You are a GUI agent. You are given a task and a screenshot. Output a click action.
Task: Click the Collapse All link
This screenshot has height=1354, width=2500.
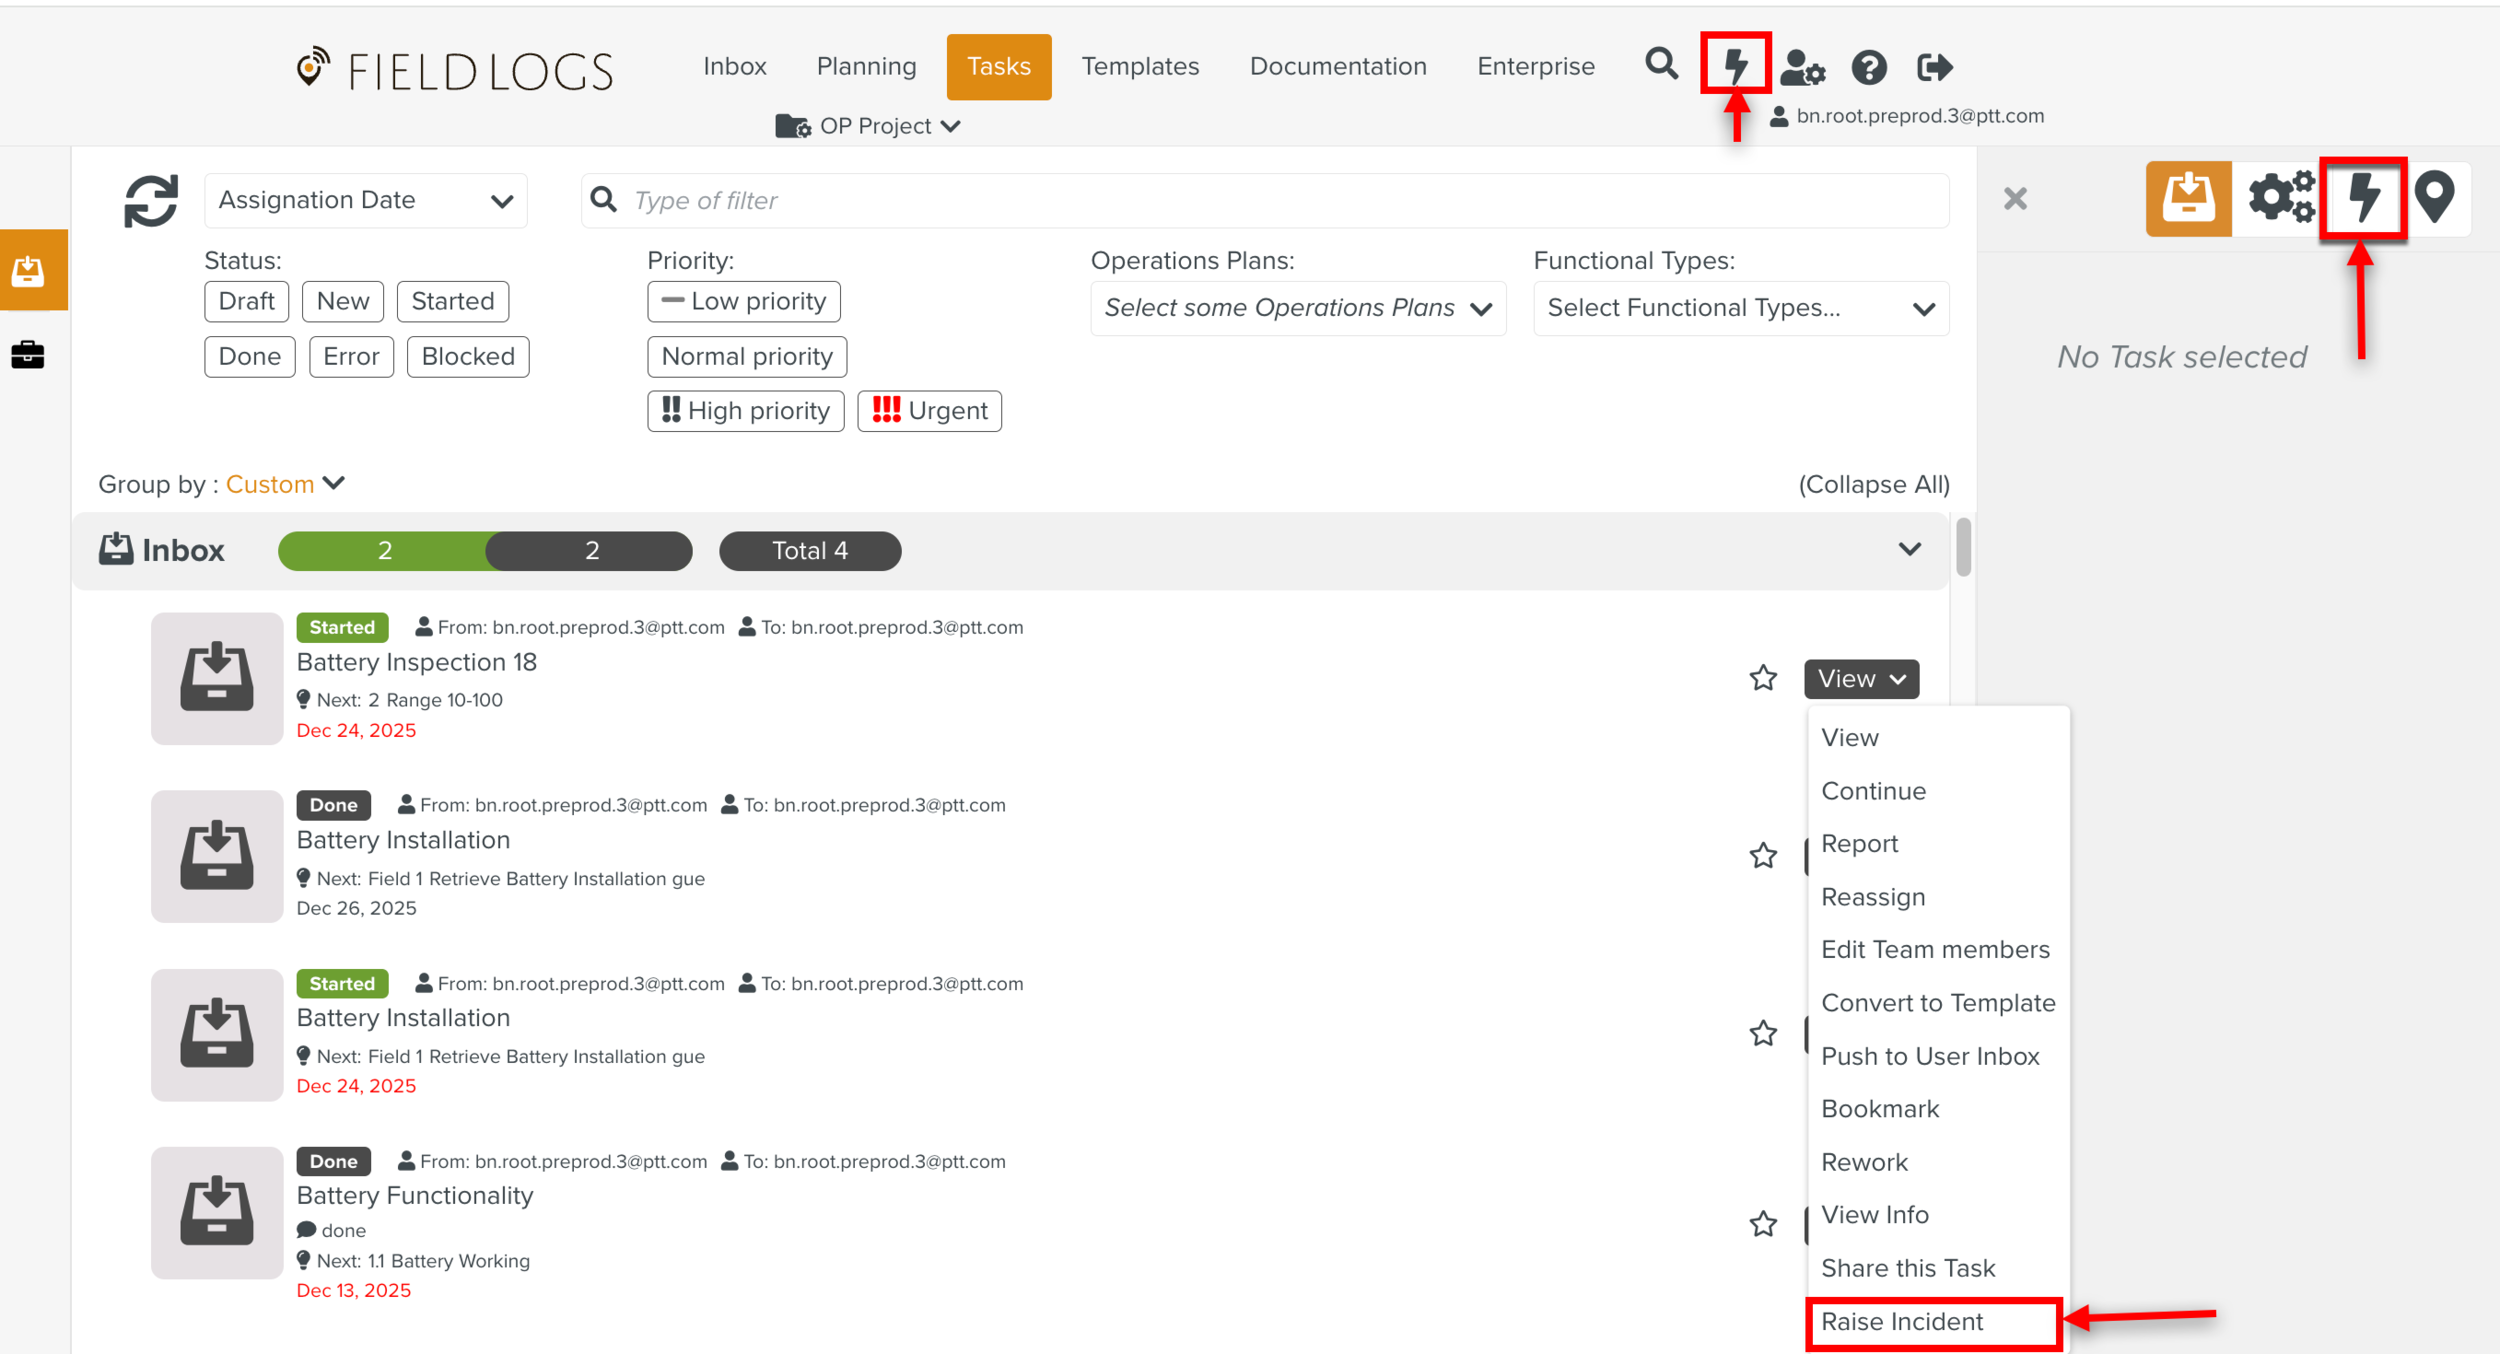[x=1873, y=484]
